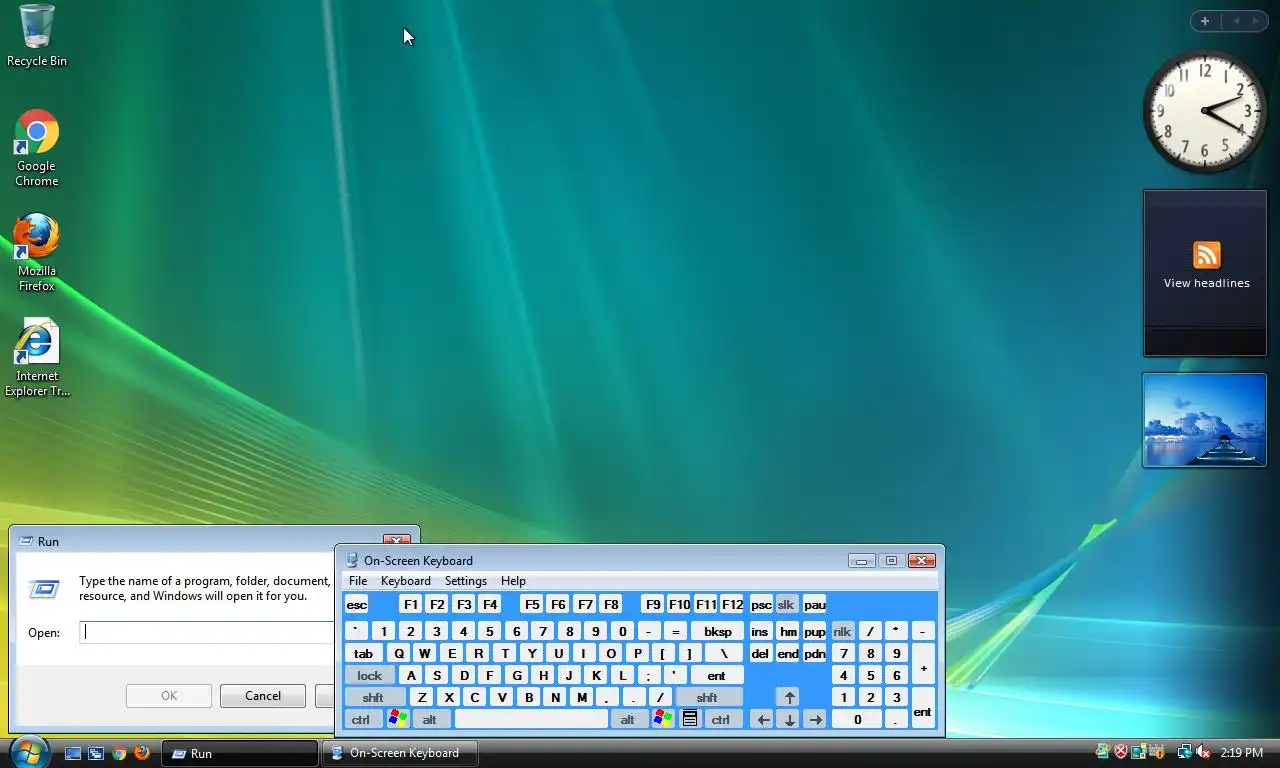Open the Recycle Bin desktop icon

pyautogui.click(x=37, y=36)
